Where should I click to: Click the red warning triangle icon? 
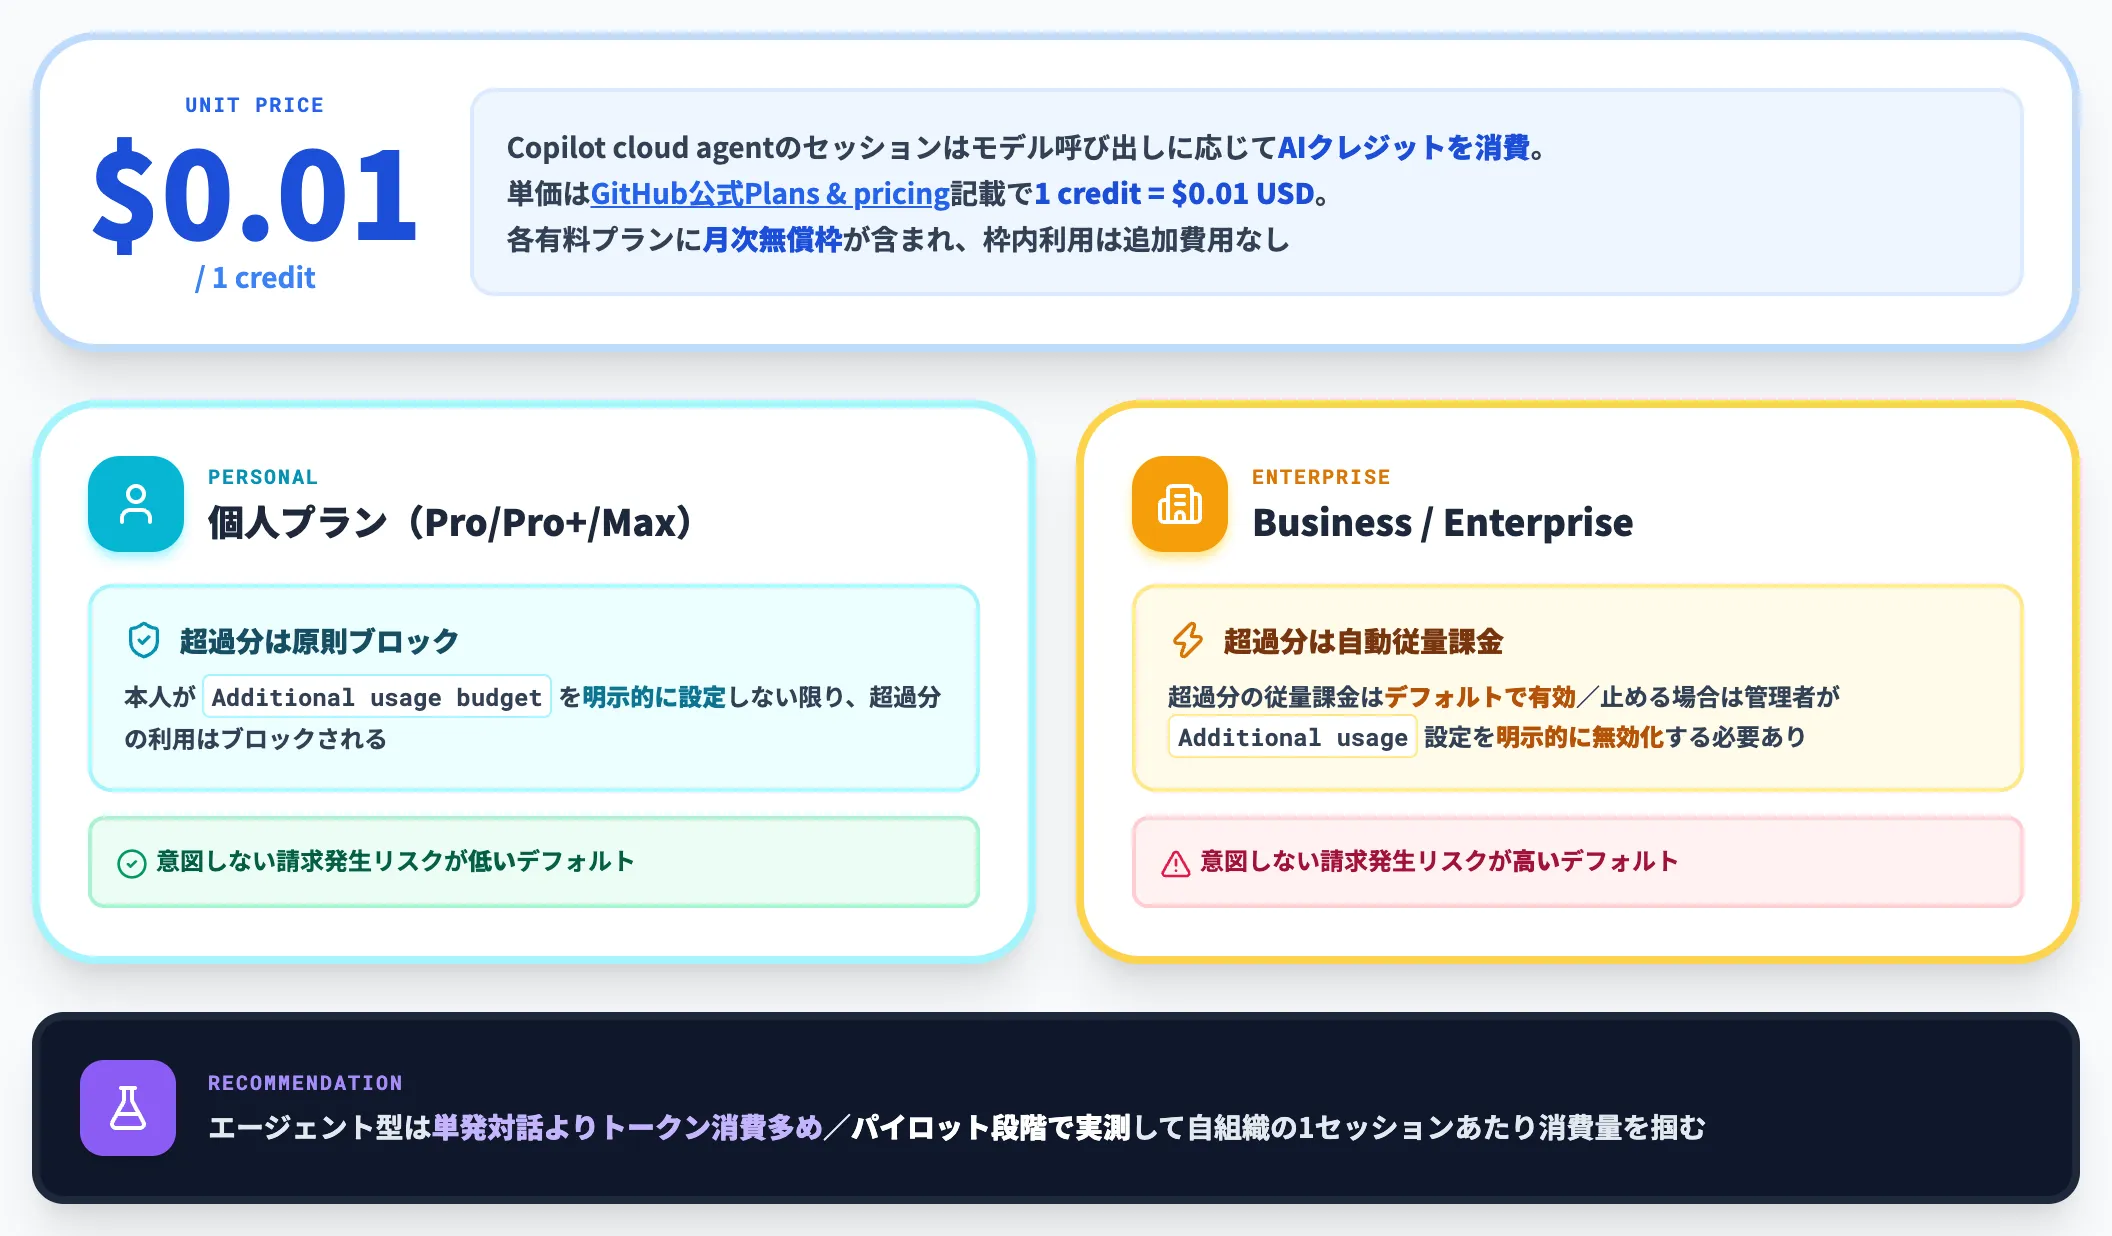tap(1176, 863)
